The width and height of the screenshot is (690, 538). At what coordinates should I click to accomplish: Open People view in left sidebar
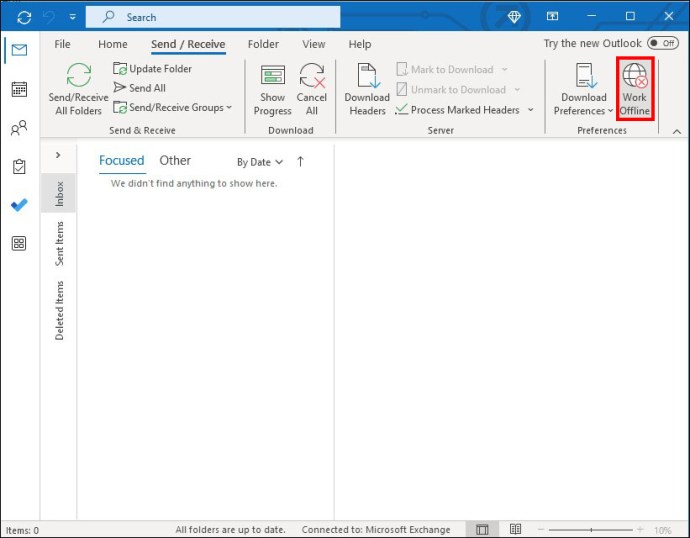coord(19,128)
